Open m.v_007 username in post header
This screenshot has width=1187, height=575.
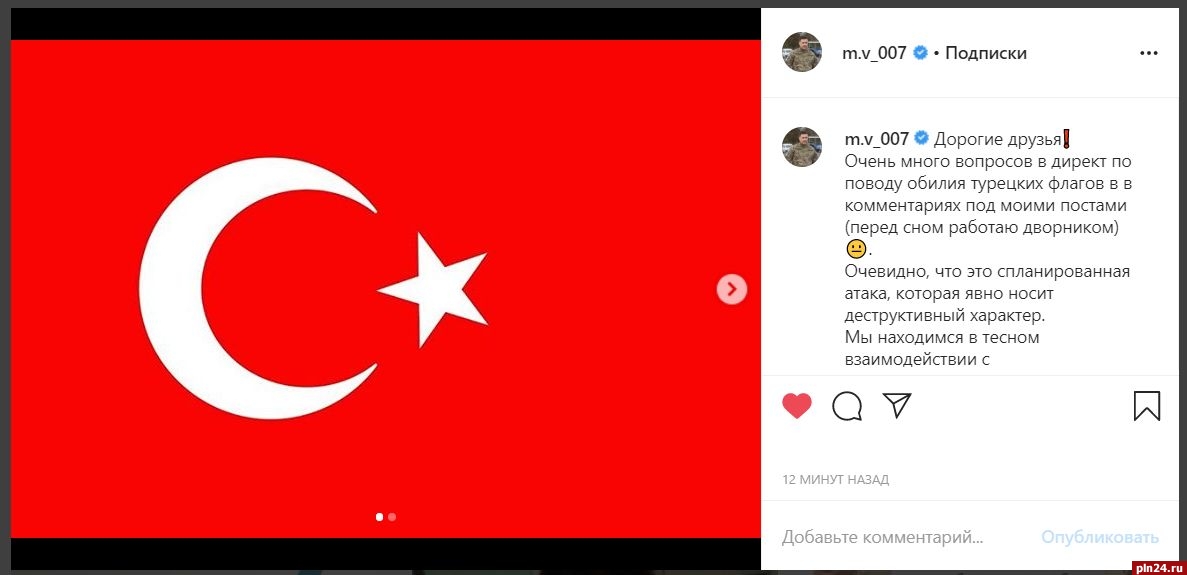(874, 53)
